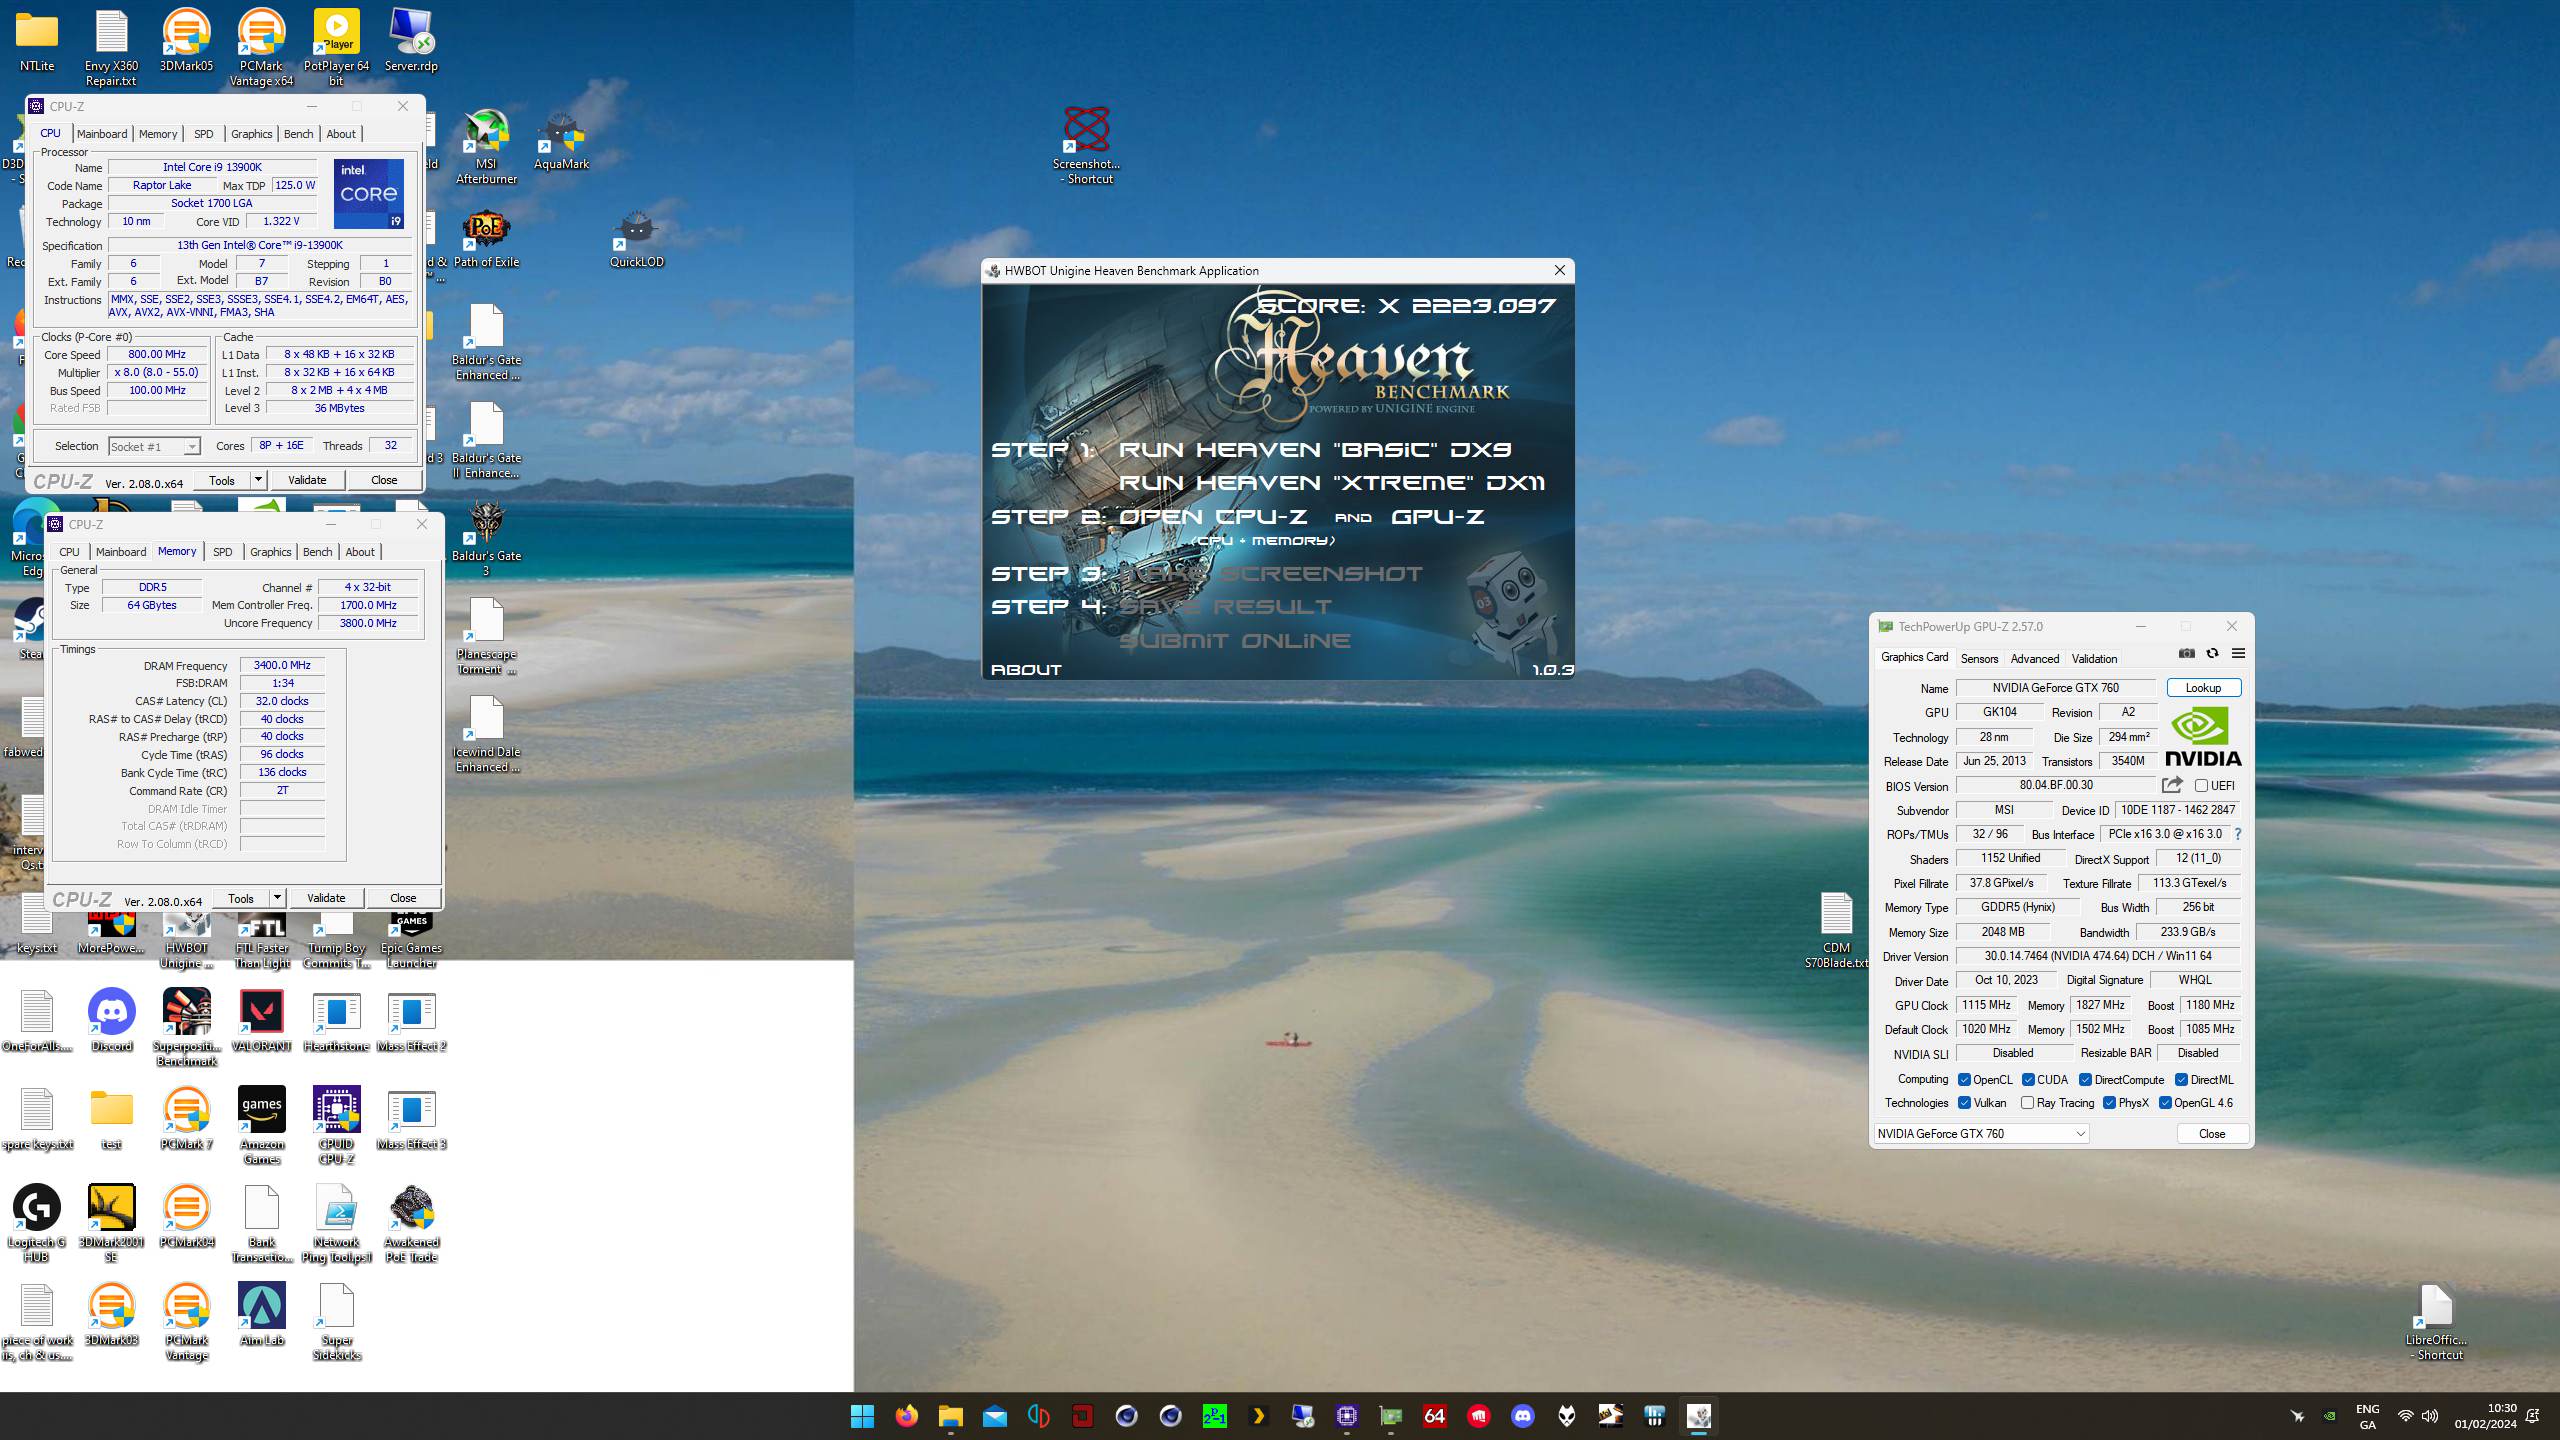Open MSI Afterburner desktop icon
The height and width of the screenshot is (1440, 2560).
coord(486,147)
